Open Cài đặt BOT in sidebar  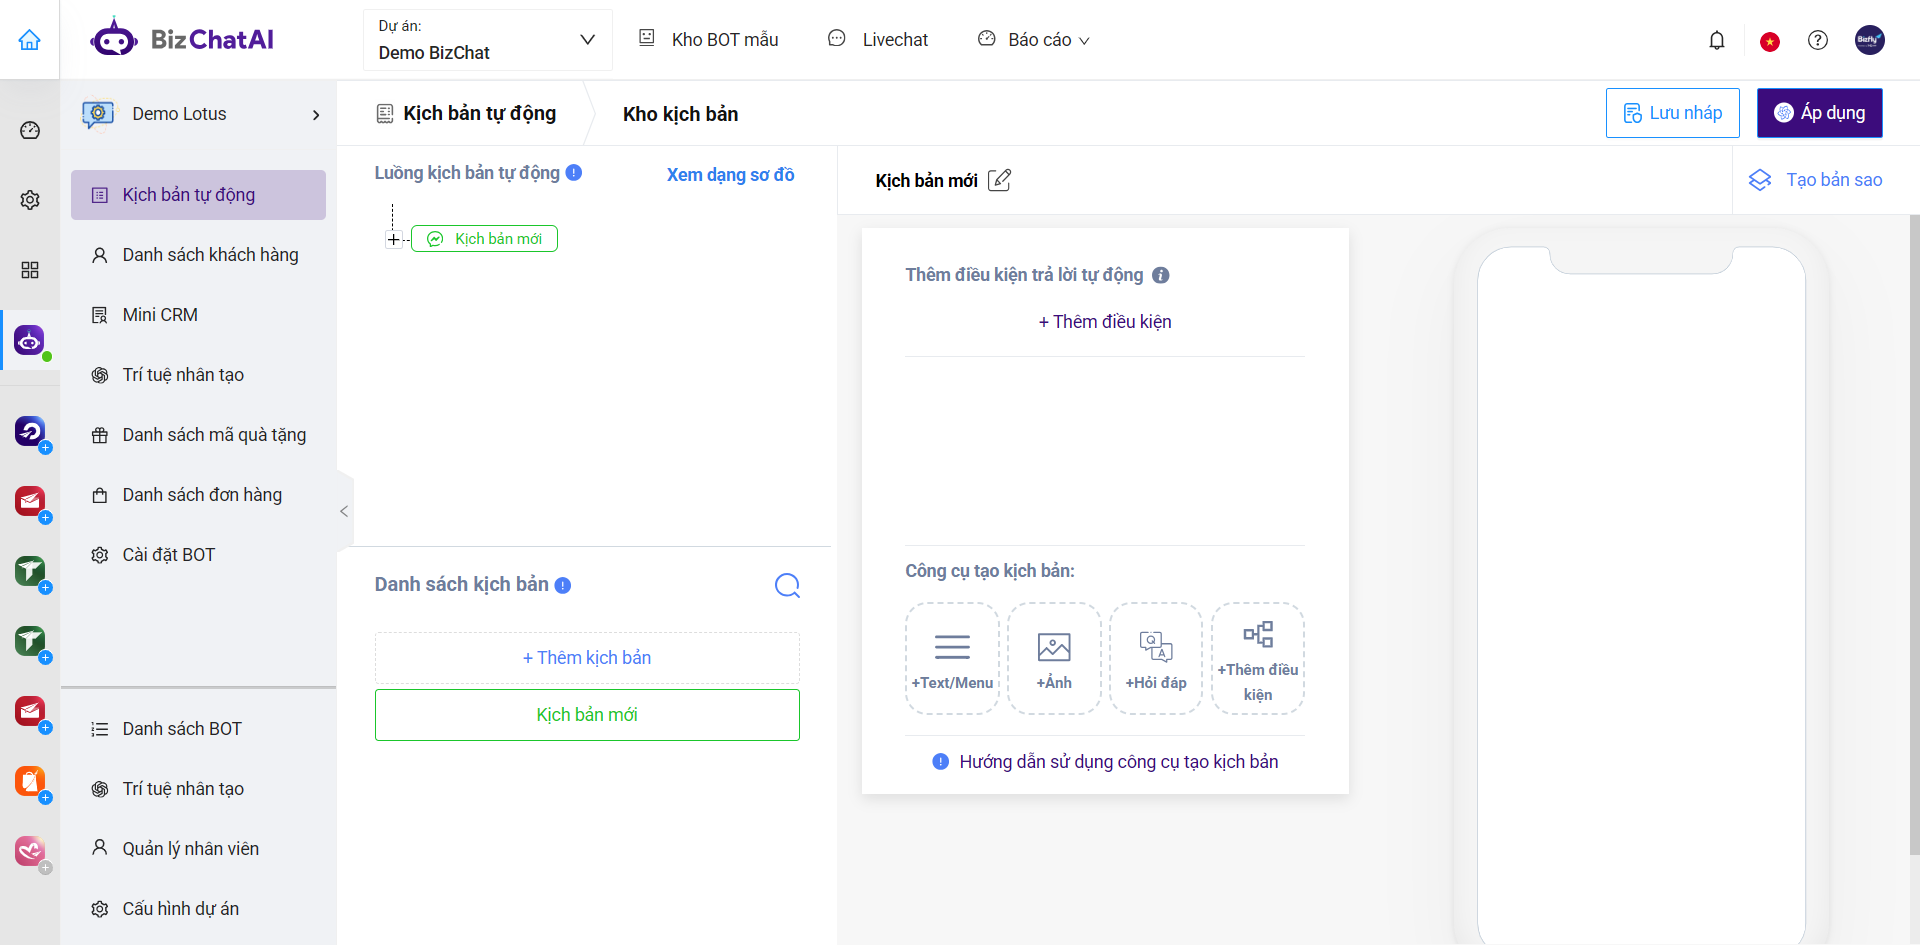pos(198,555)
